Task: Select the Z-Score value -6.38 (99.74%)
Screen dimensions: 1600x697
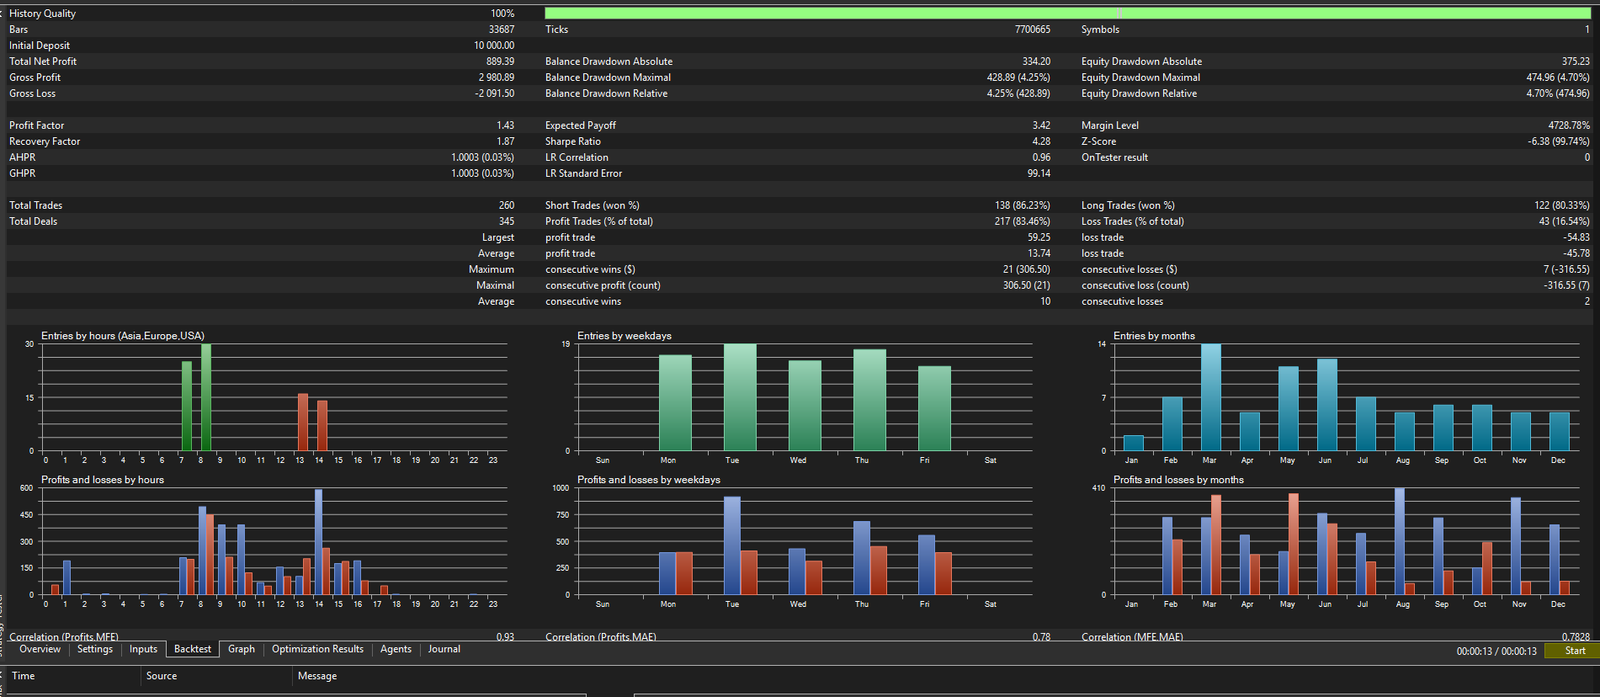Action: pos(1558,141)
